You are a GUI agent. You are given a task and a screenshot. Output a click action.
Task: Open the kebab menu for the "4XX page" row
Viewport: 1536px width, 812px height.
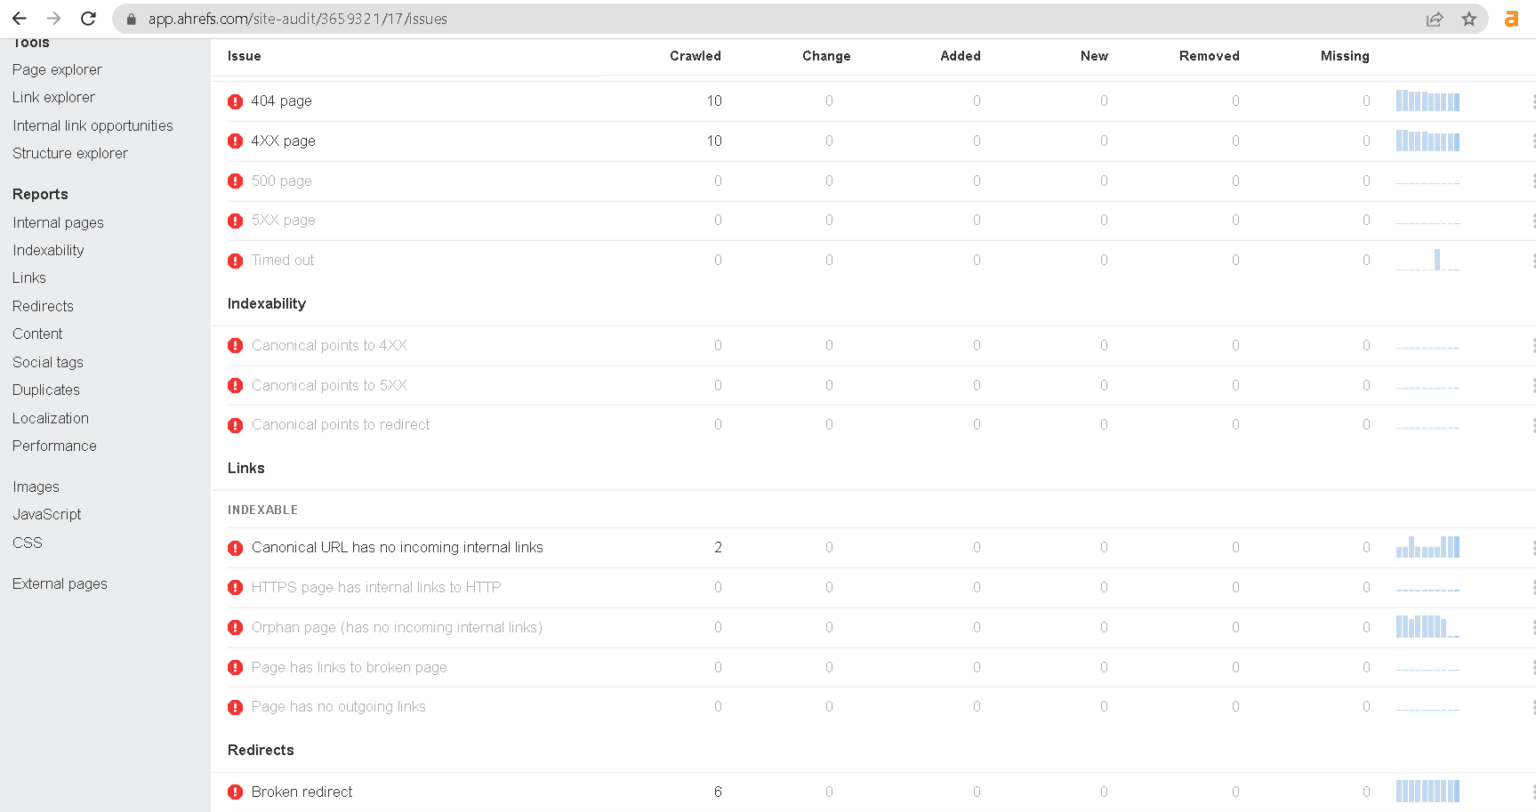1532,141
